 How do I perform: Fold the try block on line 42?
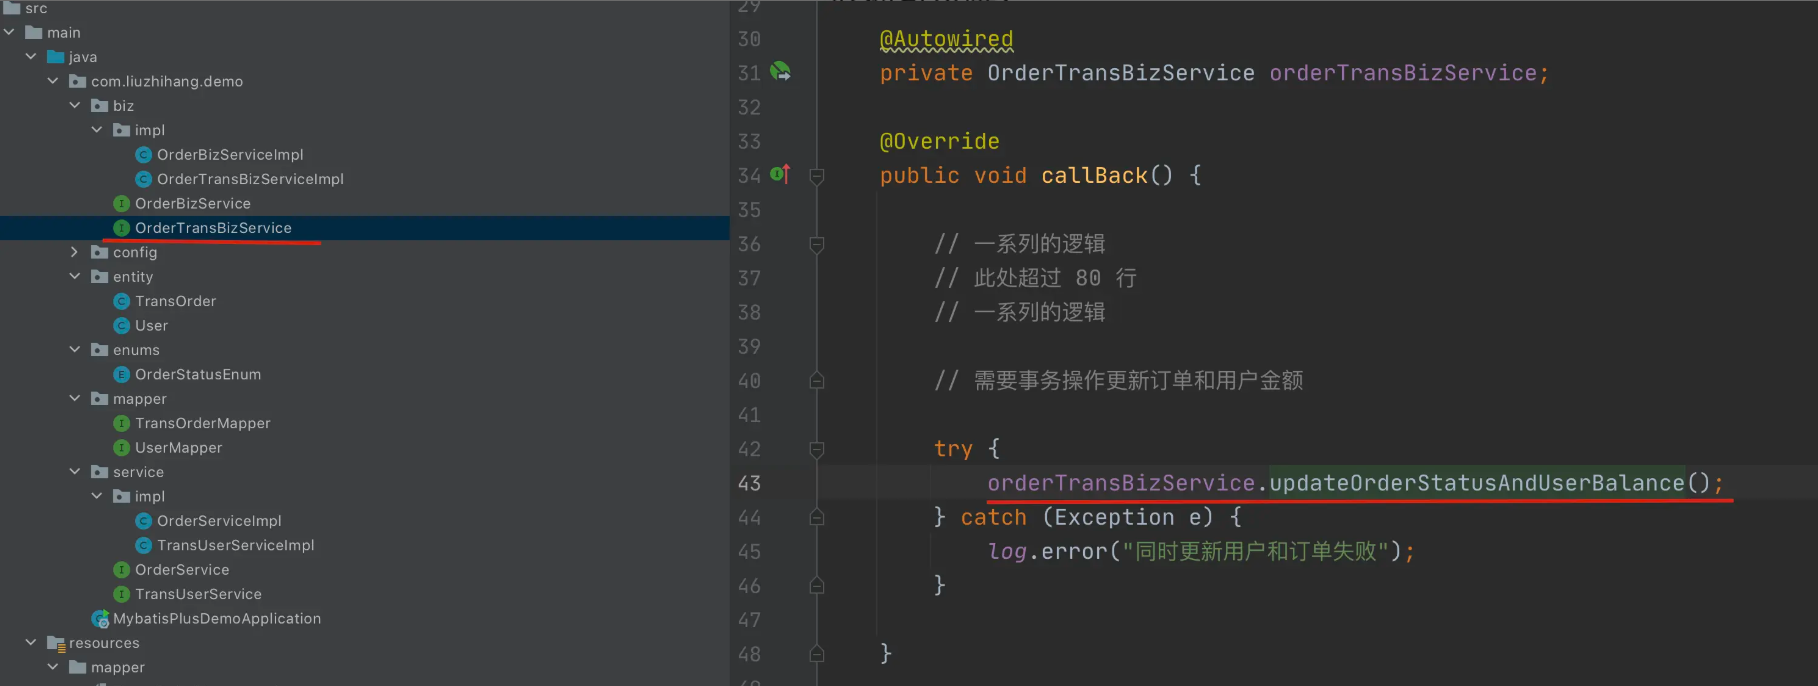(817, 449)
